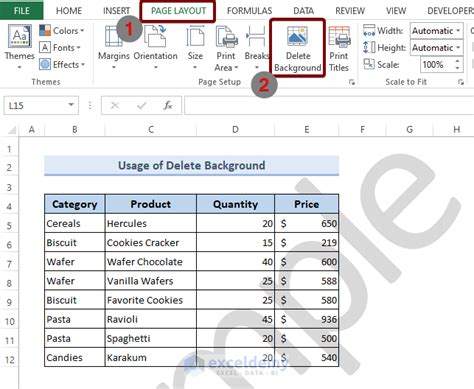Screen dimensions: 474x389
Task: Select row 5 header
Action: [x=9, y=226]
